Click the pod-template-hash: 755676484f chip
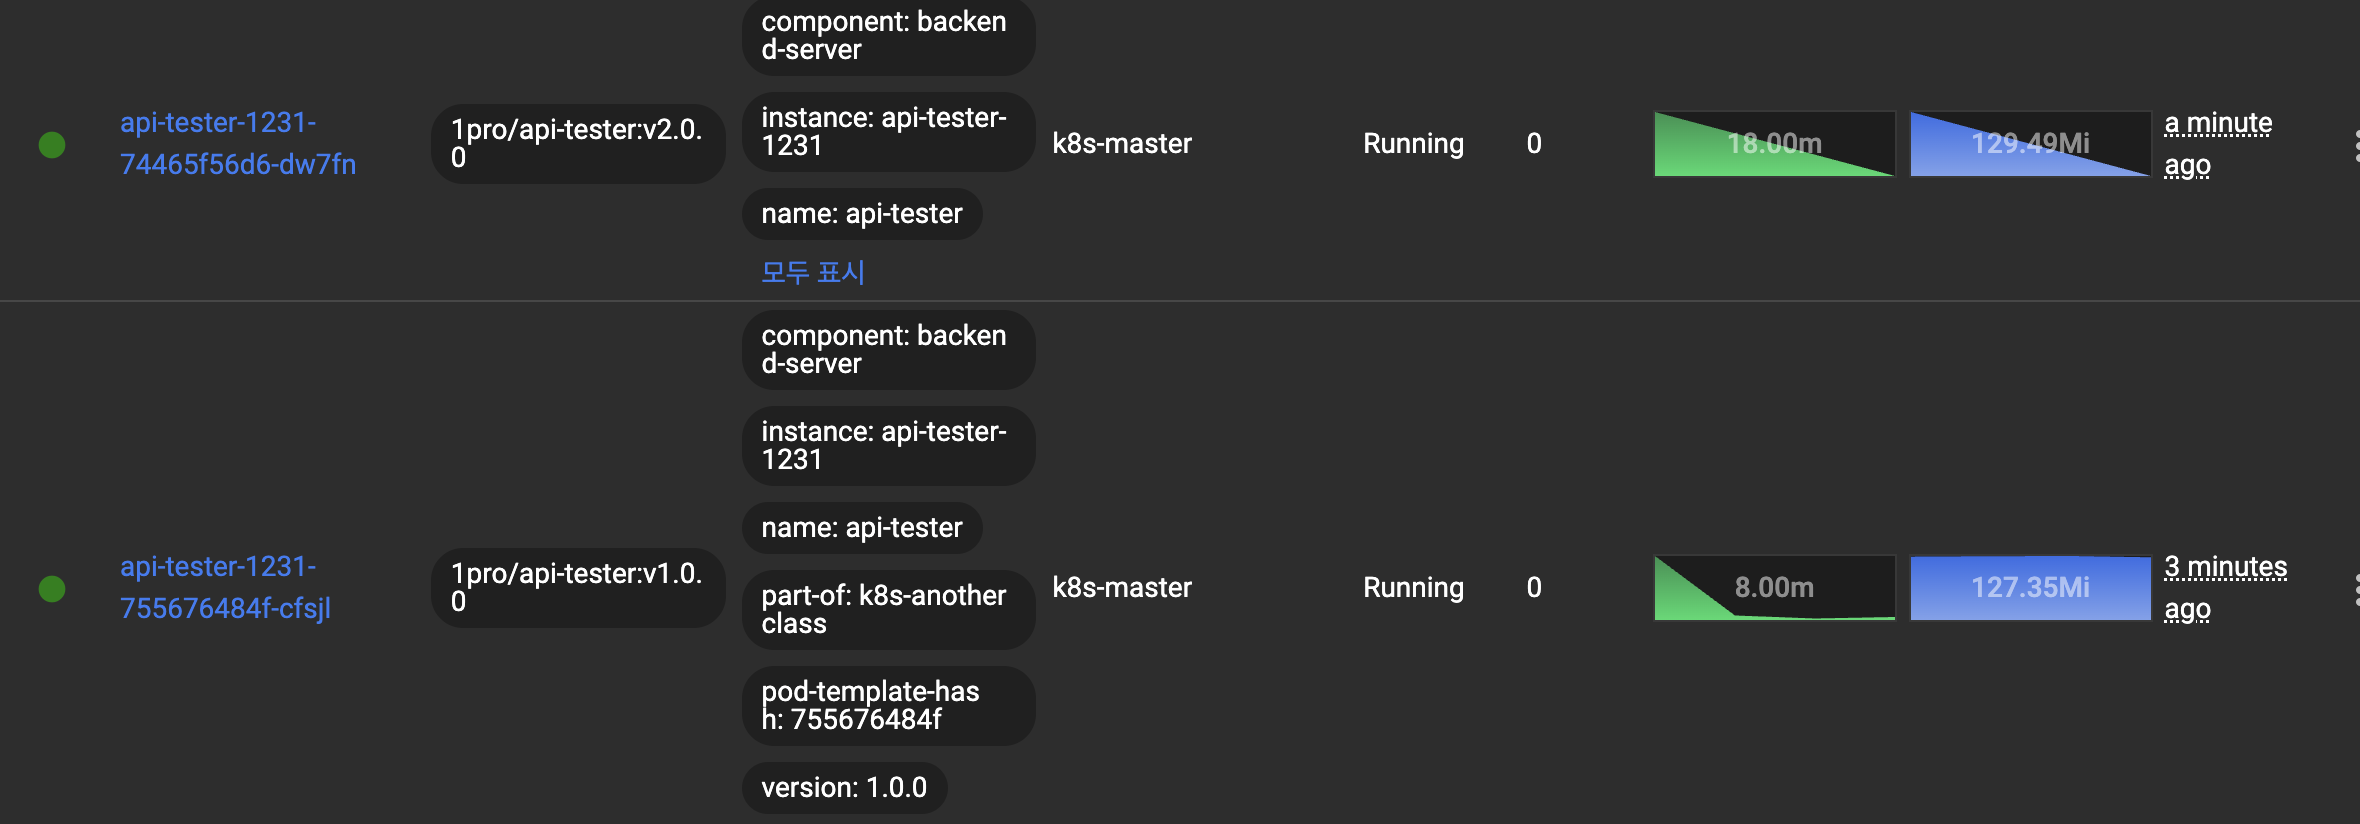 tap(888, 706)
